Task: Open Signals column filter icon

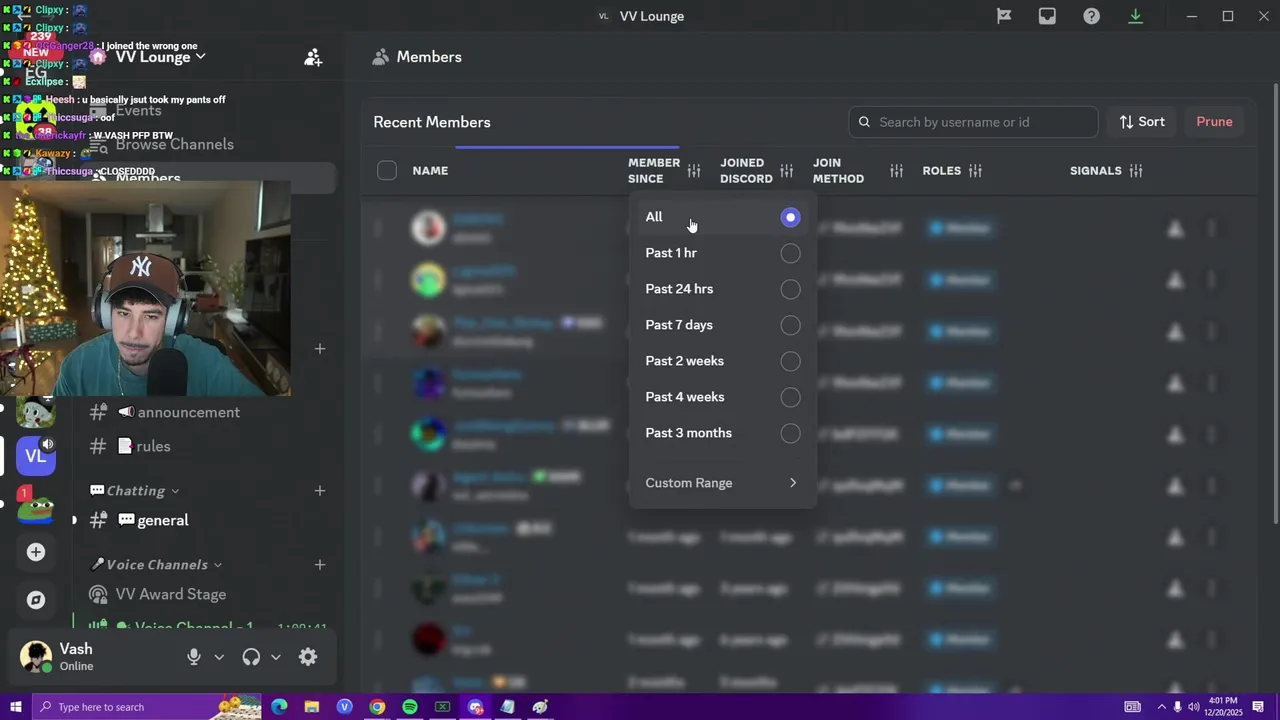Action: pos(1136,171)
